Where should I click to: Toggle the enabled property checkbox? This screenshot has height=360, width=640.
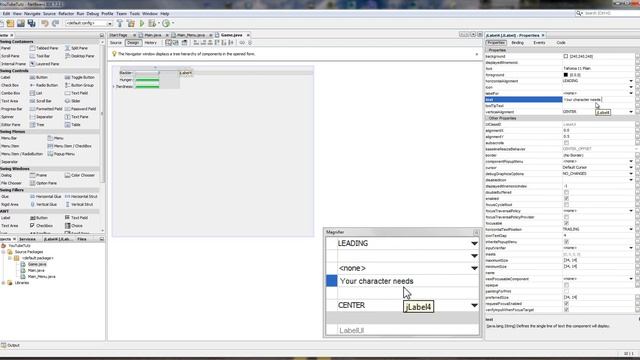click(566, 199)
